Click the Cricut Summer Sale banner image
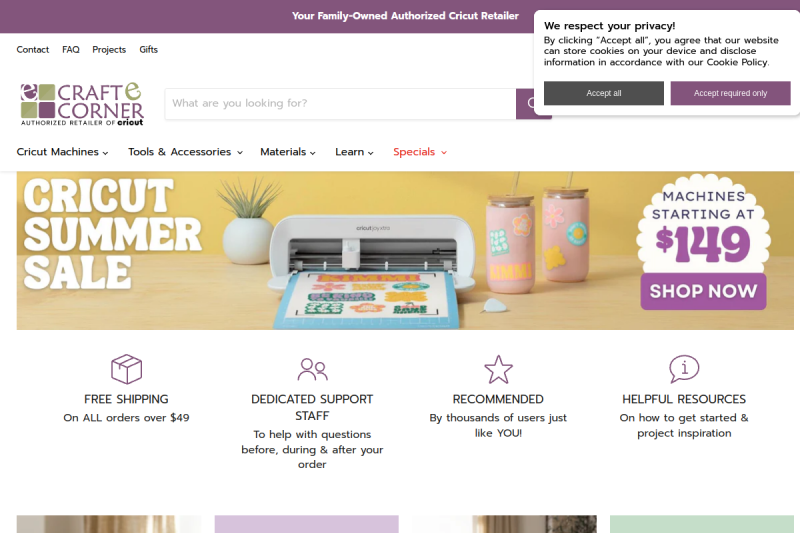This screenshot has width=800, height=533. pyautogui.click(x=405, y=250)
